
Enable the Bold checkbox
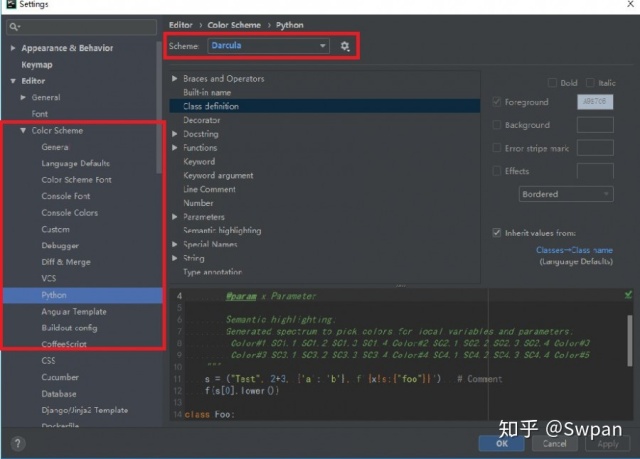[552, 83]
